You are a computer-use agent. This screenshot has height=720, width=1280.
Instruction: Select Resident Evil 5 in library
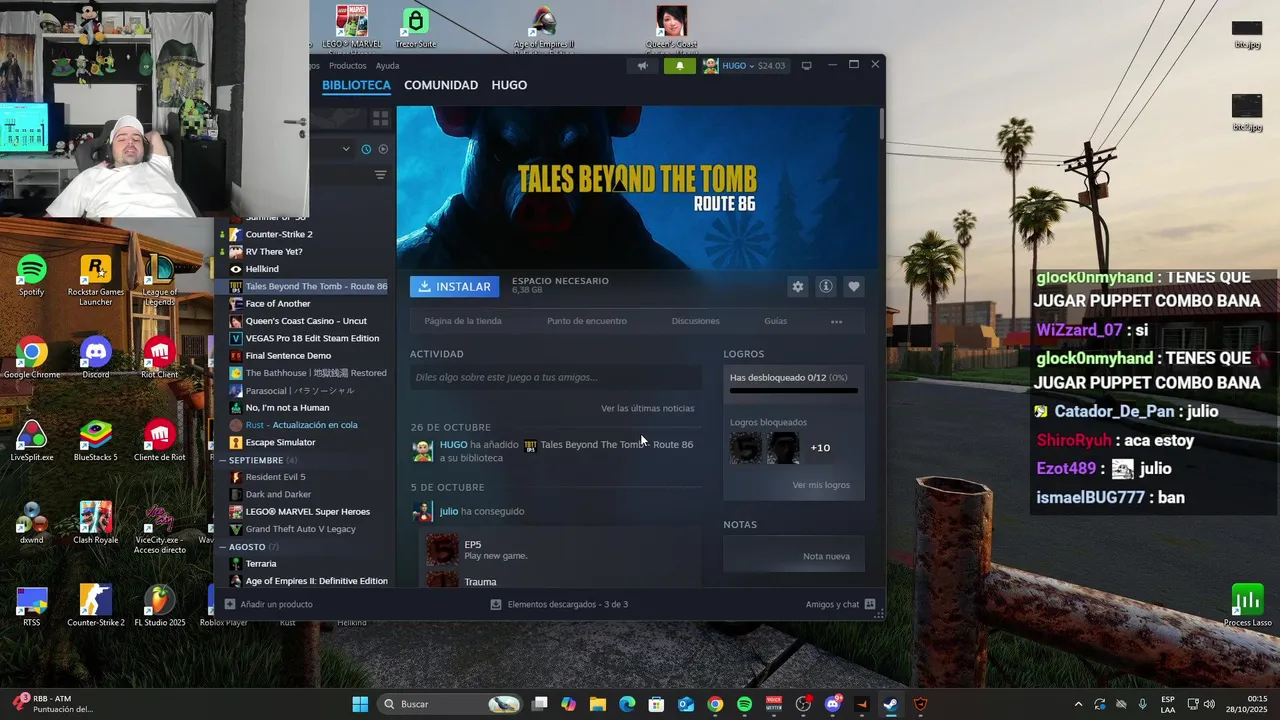pyautogui.click(x=275, y=477)
